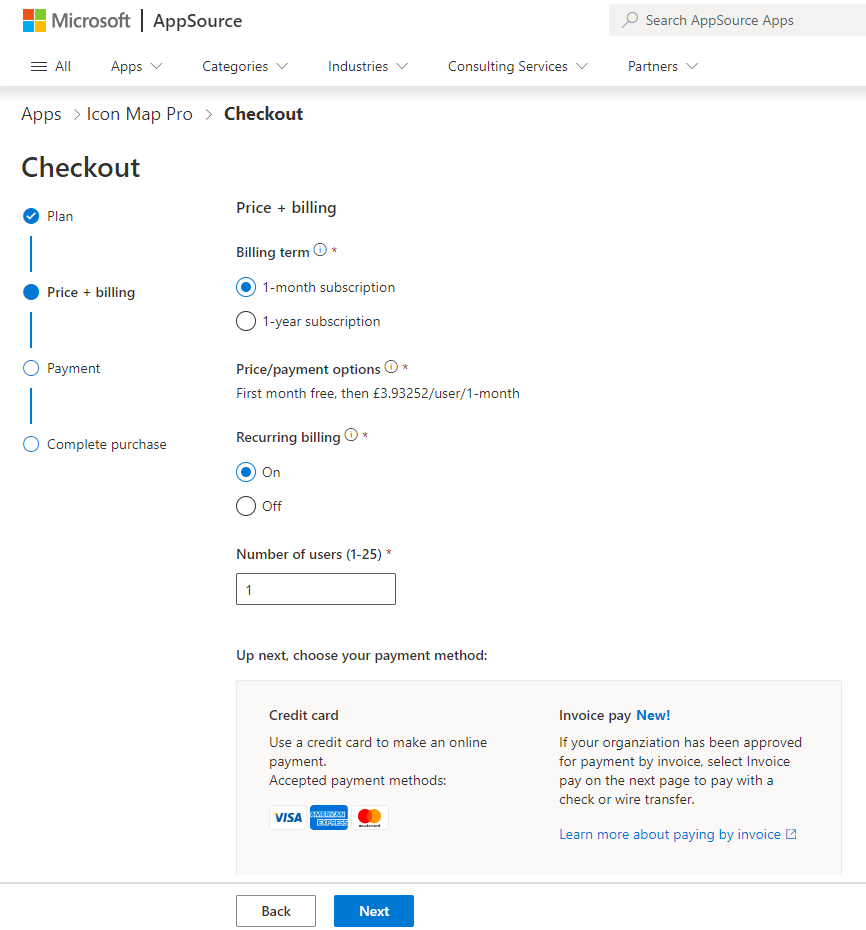This screenshot has height=930, width=866.
Task: Click the search magnifier icon
Action: tap(630, 20)
